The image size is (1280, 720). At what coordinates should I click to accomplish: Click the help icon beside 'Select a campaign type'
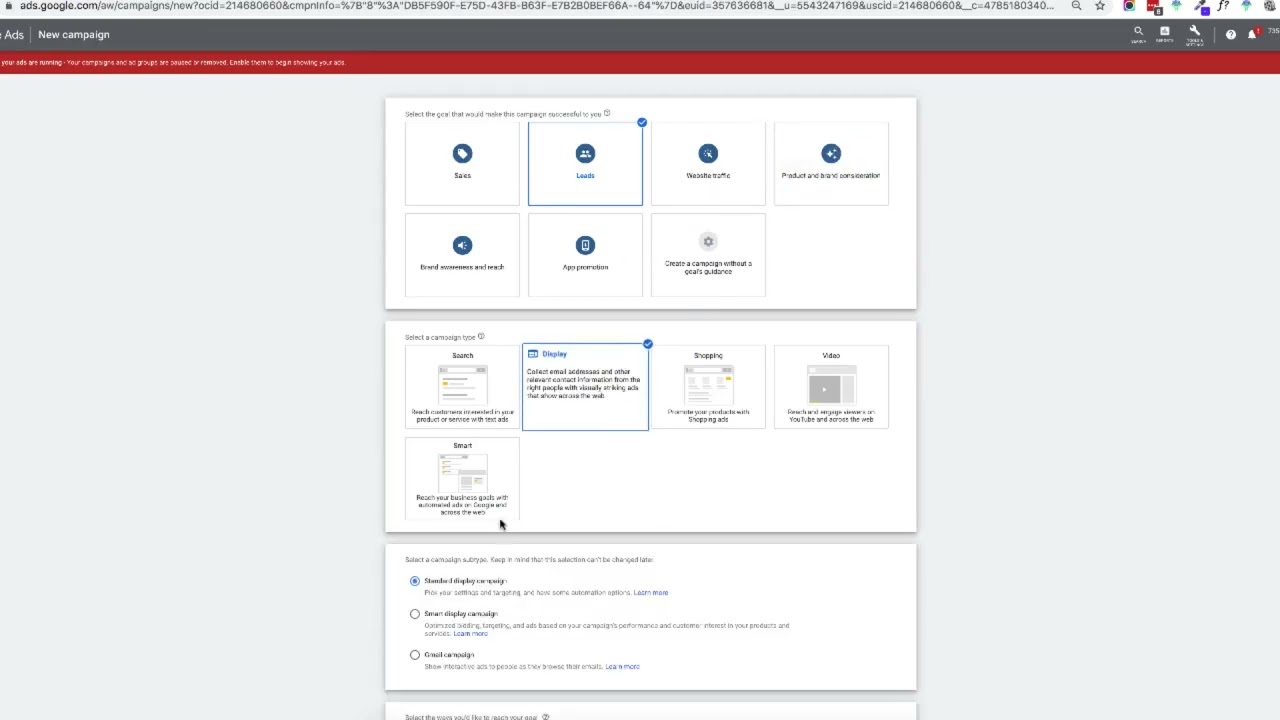(x=481, y=336)
